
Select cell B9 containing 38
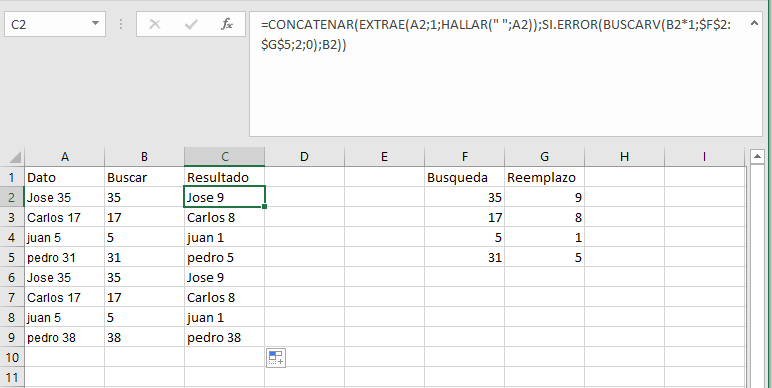coord(144,337)
